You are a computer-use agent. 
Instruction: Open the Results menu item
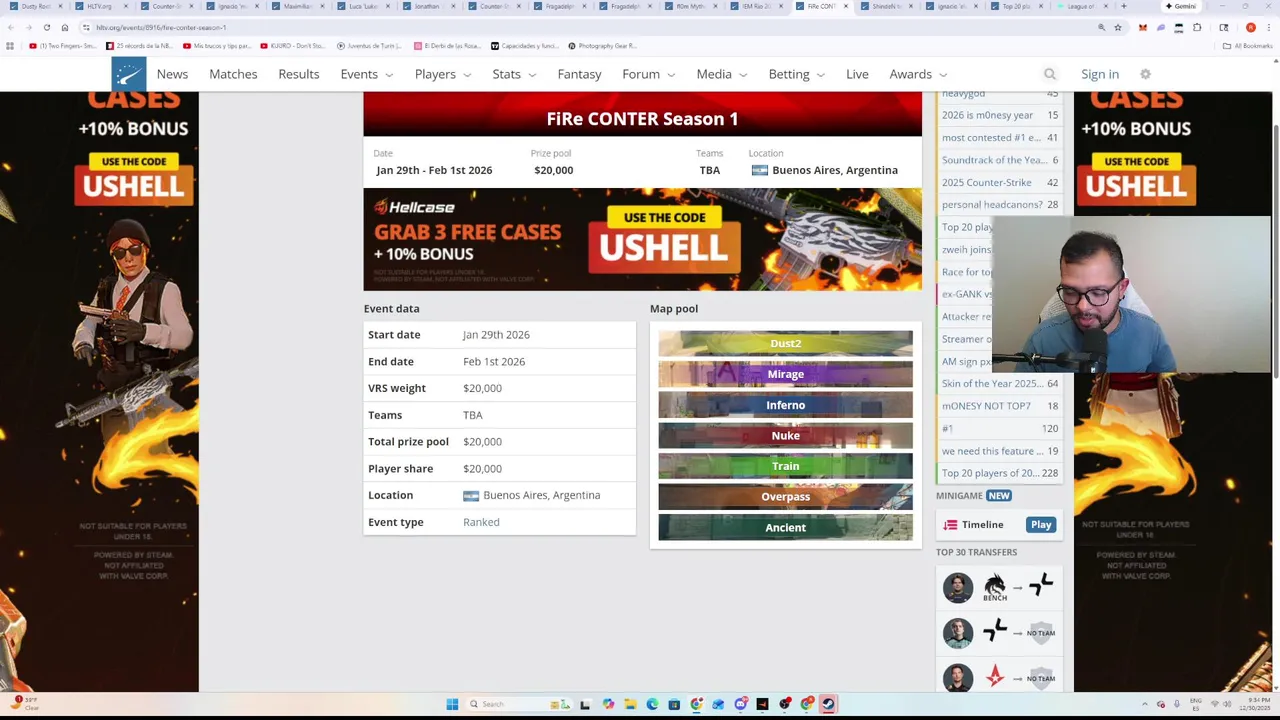click(x=299, y=74)
